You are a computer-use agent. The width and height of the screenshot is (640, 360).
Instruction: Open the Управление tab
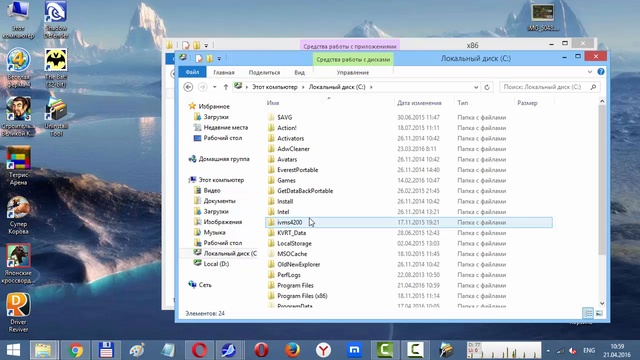[353, 72]
